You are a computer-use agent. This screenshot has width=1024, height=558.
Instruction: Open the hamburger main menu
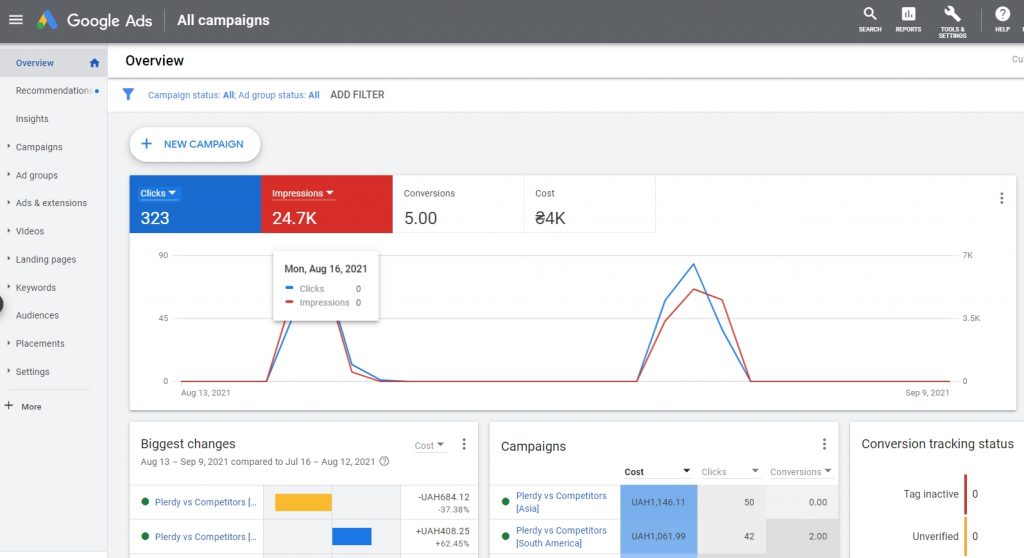(16, 20)
